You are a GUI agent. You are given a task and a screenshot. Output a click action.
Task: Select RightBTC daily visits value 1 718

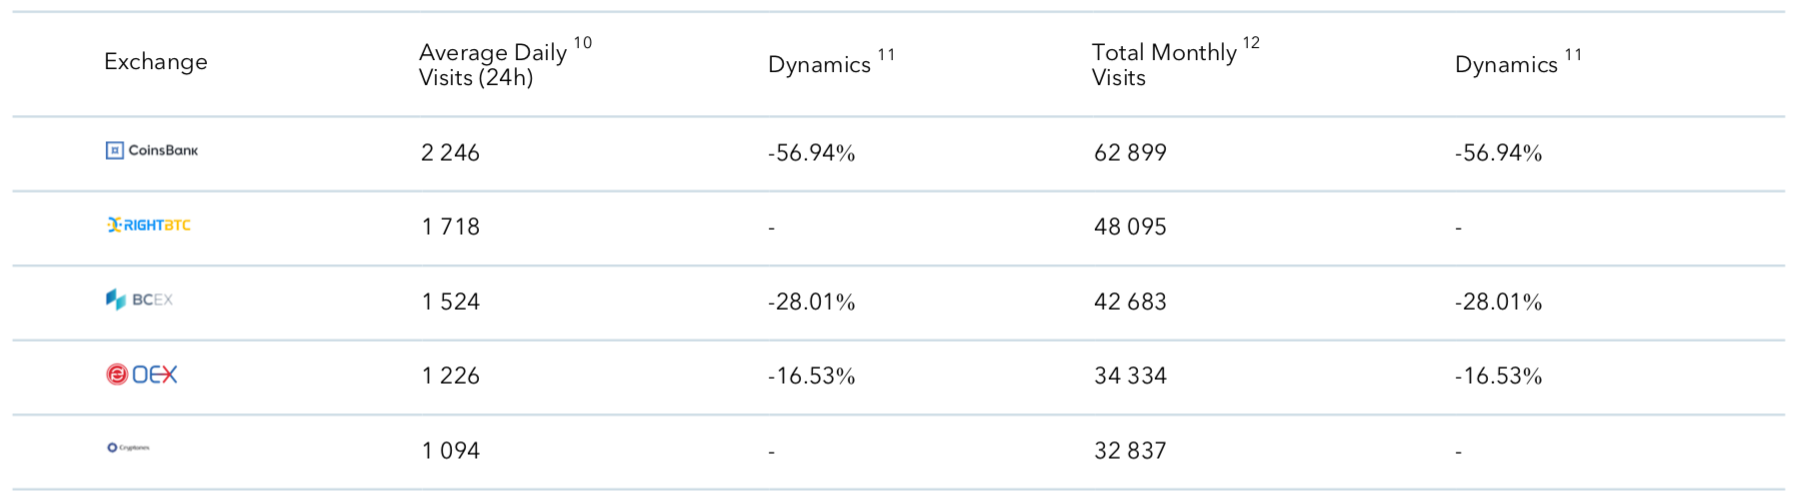(x=450, y=227)
